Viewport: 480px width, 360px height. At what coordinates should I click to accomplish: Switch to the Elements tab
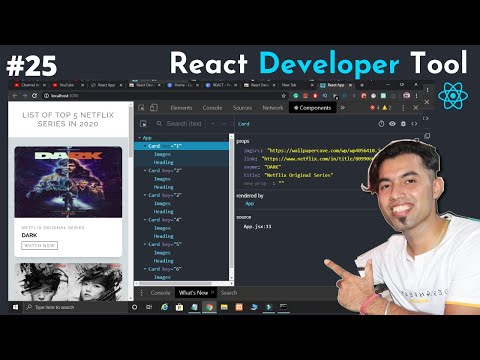[x=181, y=108]
